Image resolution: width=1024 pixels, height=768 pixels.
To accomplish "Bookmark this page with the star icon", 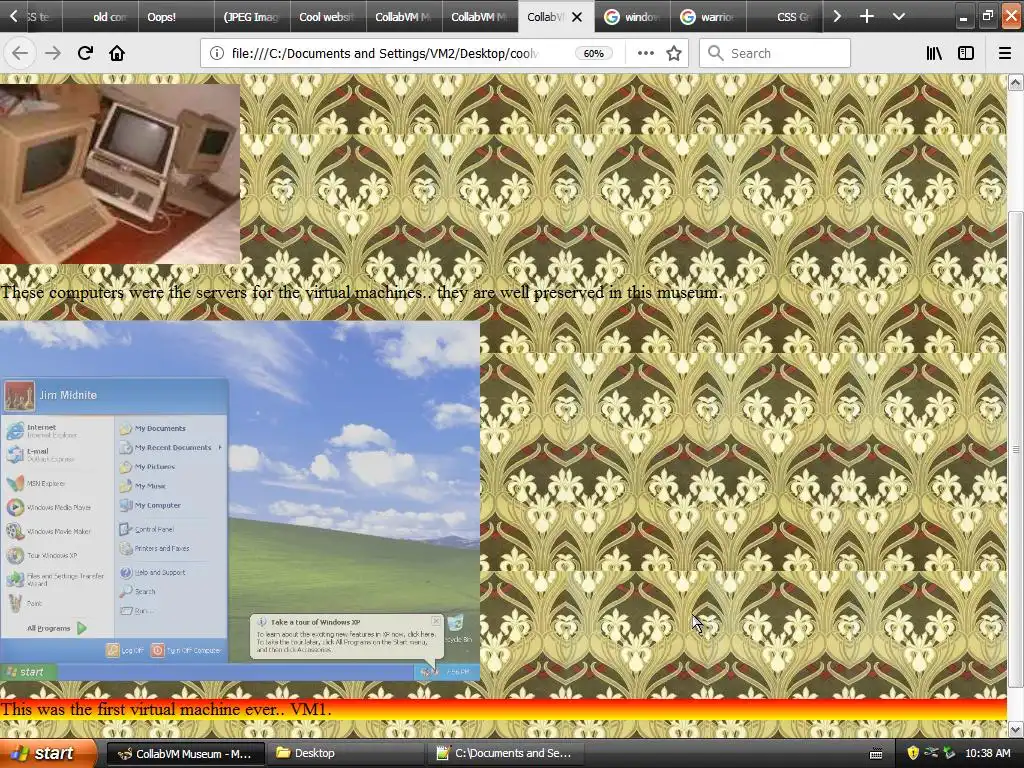I will tap(674, 53).
